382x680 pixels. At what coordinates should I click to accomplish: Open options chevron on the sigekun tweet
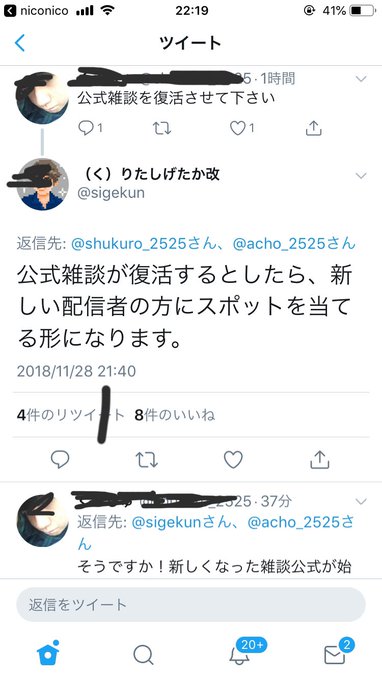point(361,176)
